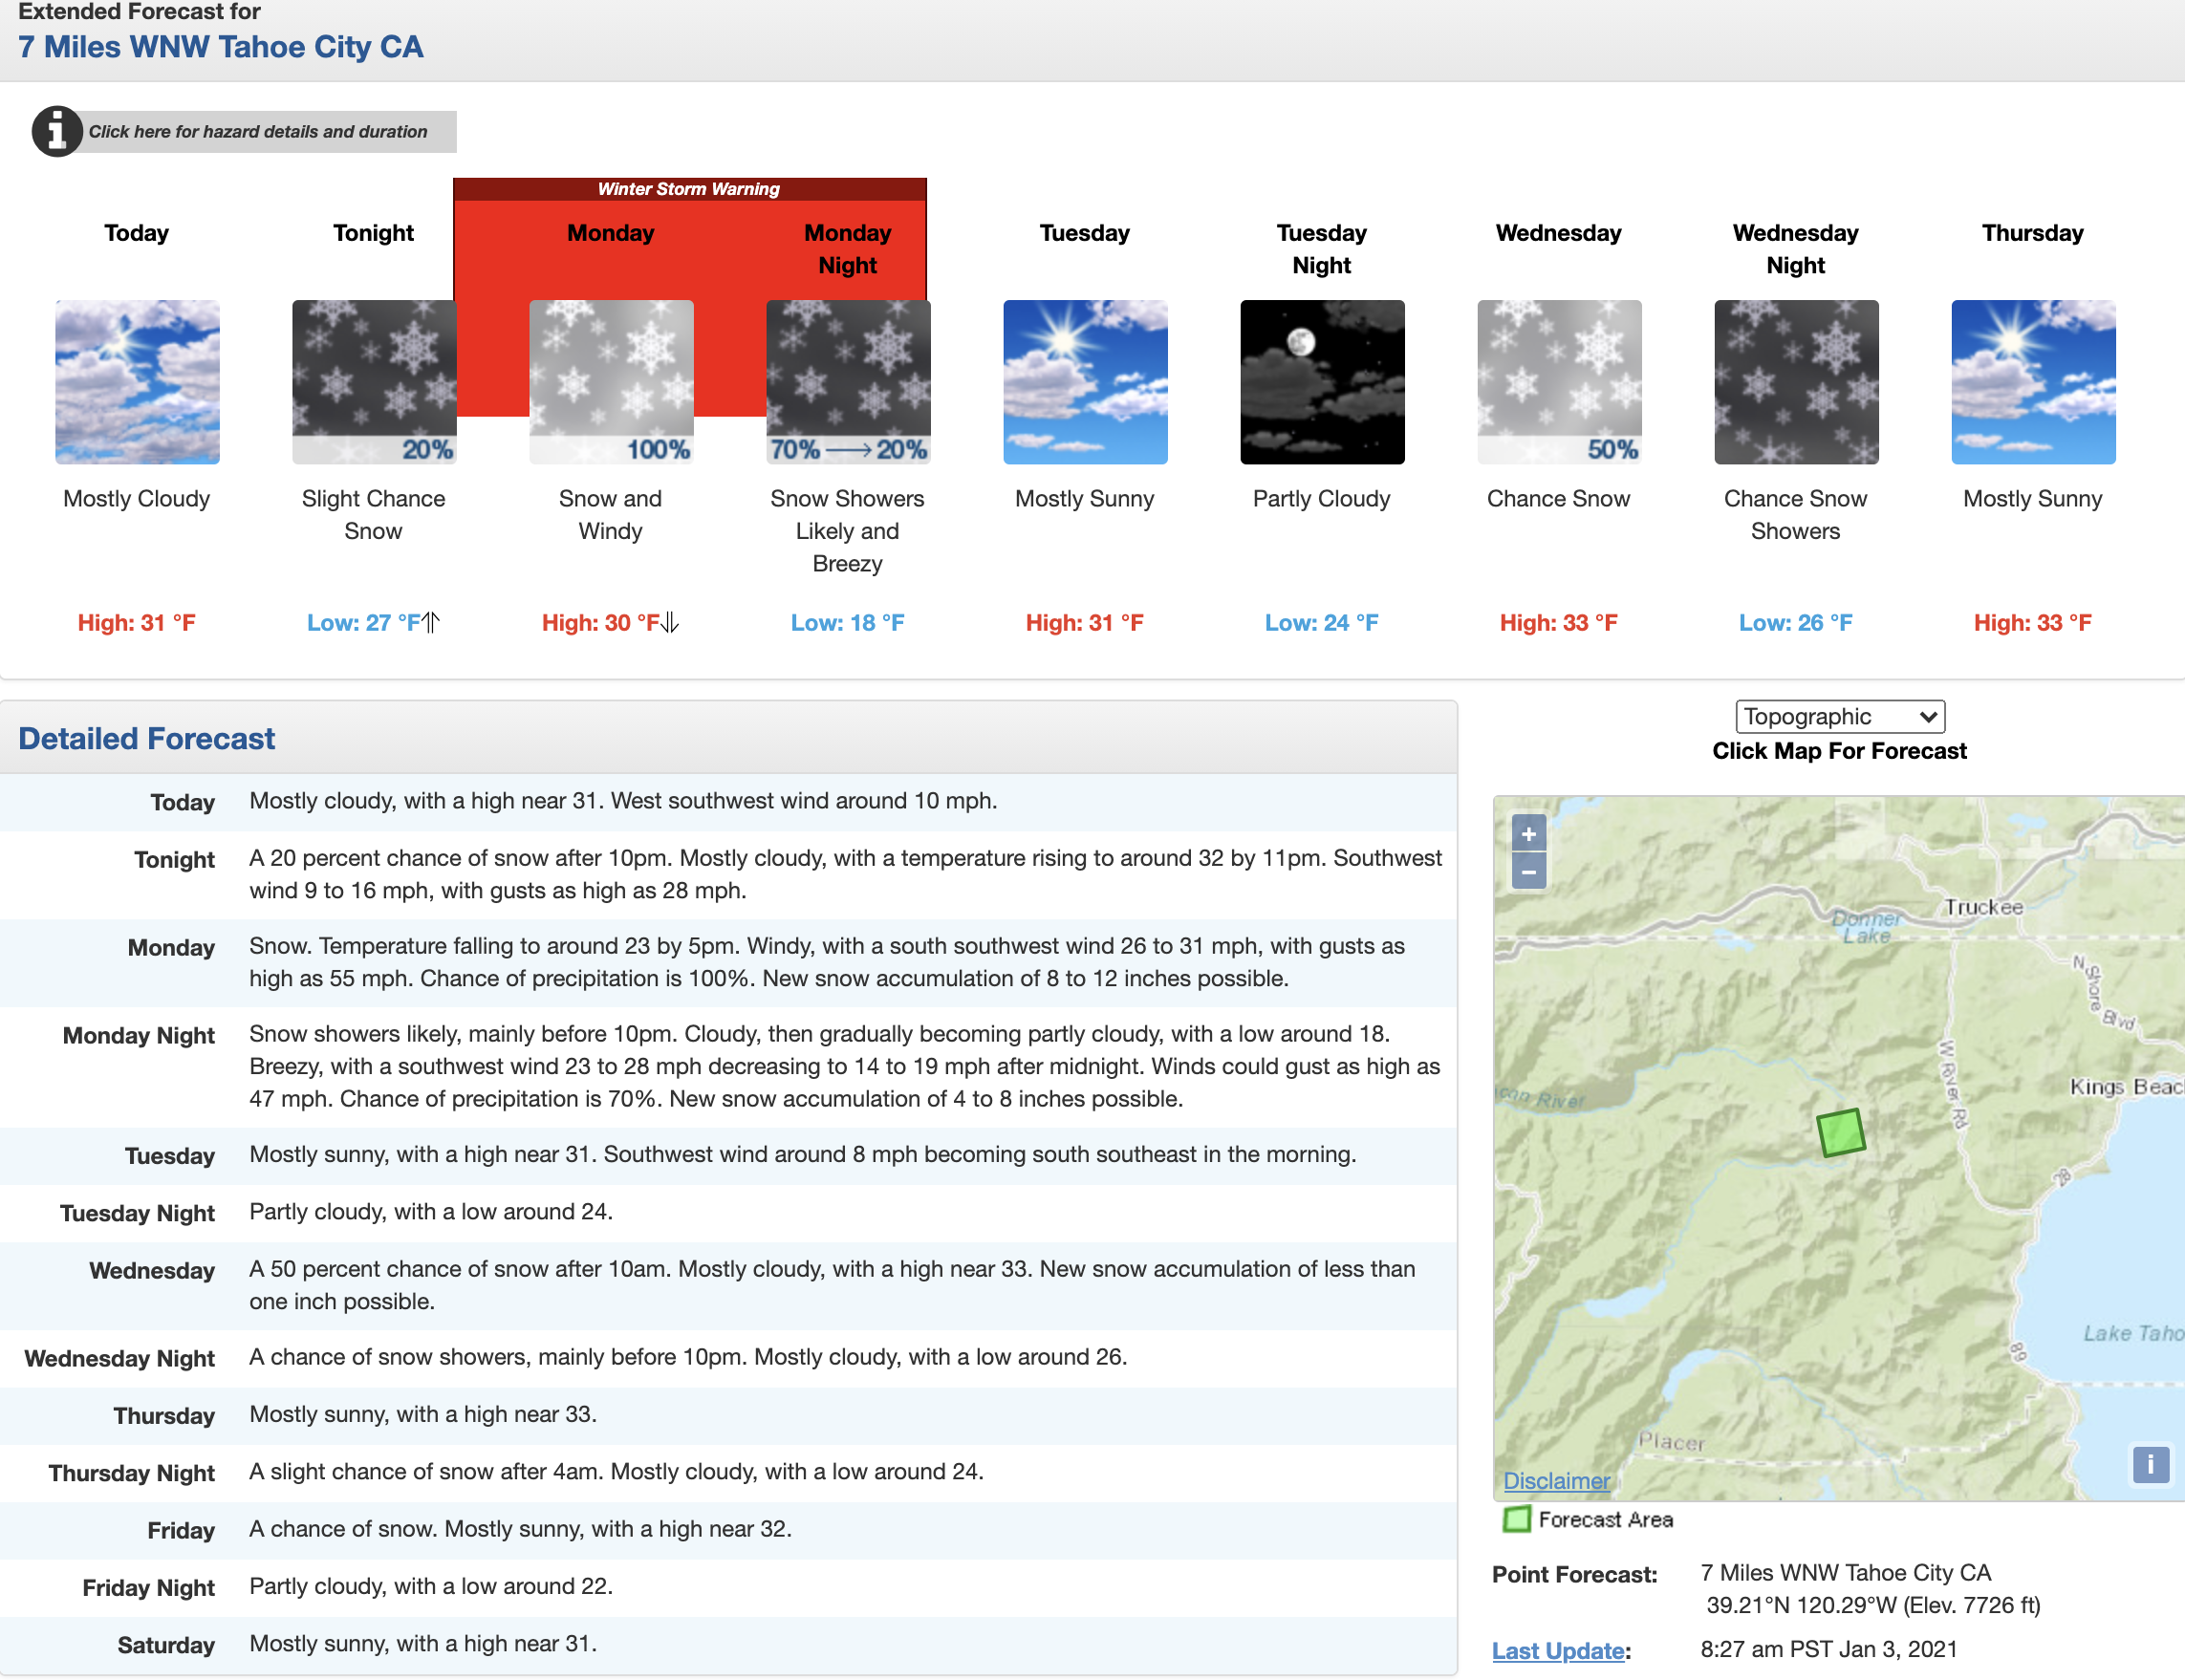The image size is (2185, 1680).
Task: Click Today's mostly cloudy weather icon
Action: click(137, 382)
